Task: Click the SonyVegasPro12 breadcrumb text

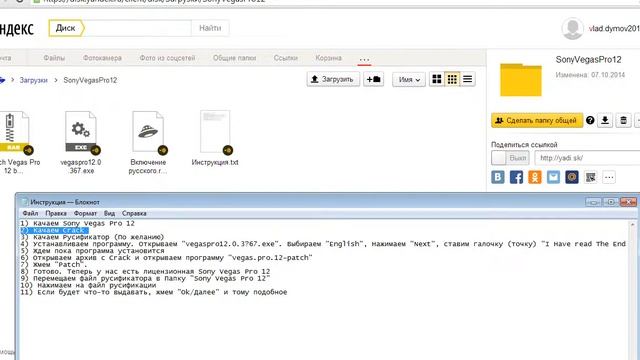Action: tap(90, 80)
